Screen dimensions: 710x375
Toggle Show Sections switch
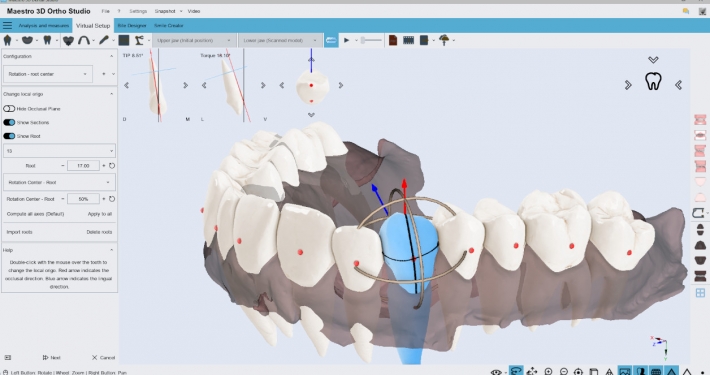9,122
